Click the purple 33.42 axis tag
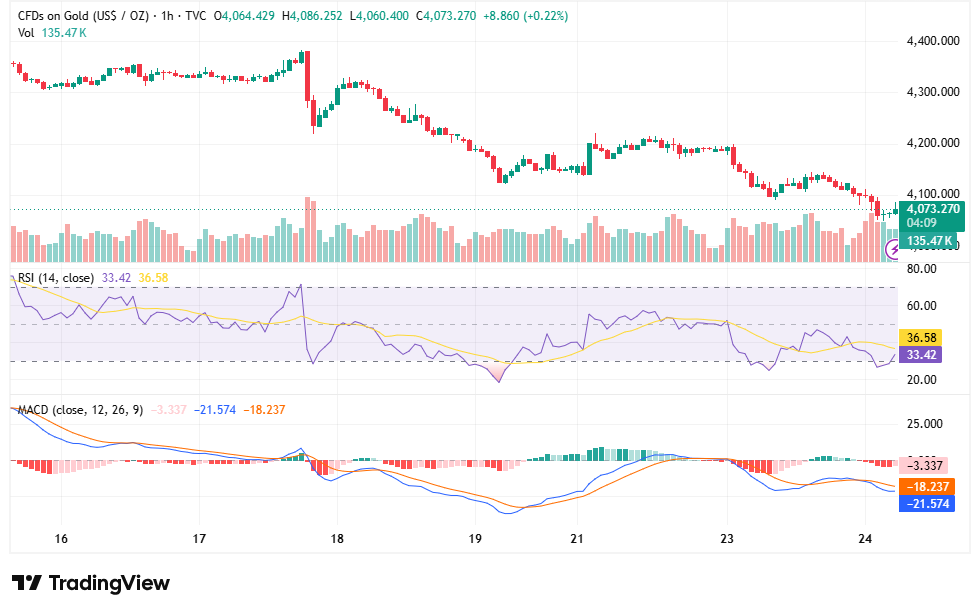Image resolution: width=980 pixels, height=613 pixels. 921,355
